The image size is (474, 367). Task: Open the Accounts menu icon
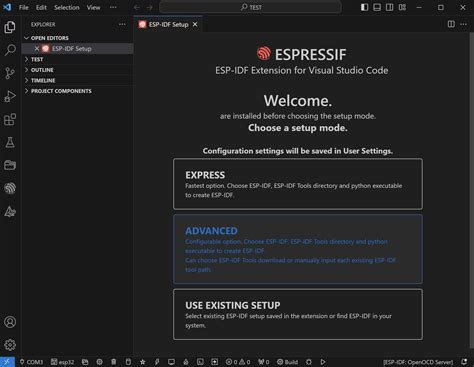(10, 322)
